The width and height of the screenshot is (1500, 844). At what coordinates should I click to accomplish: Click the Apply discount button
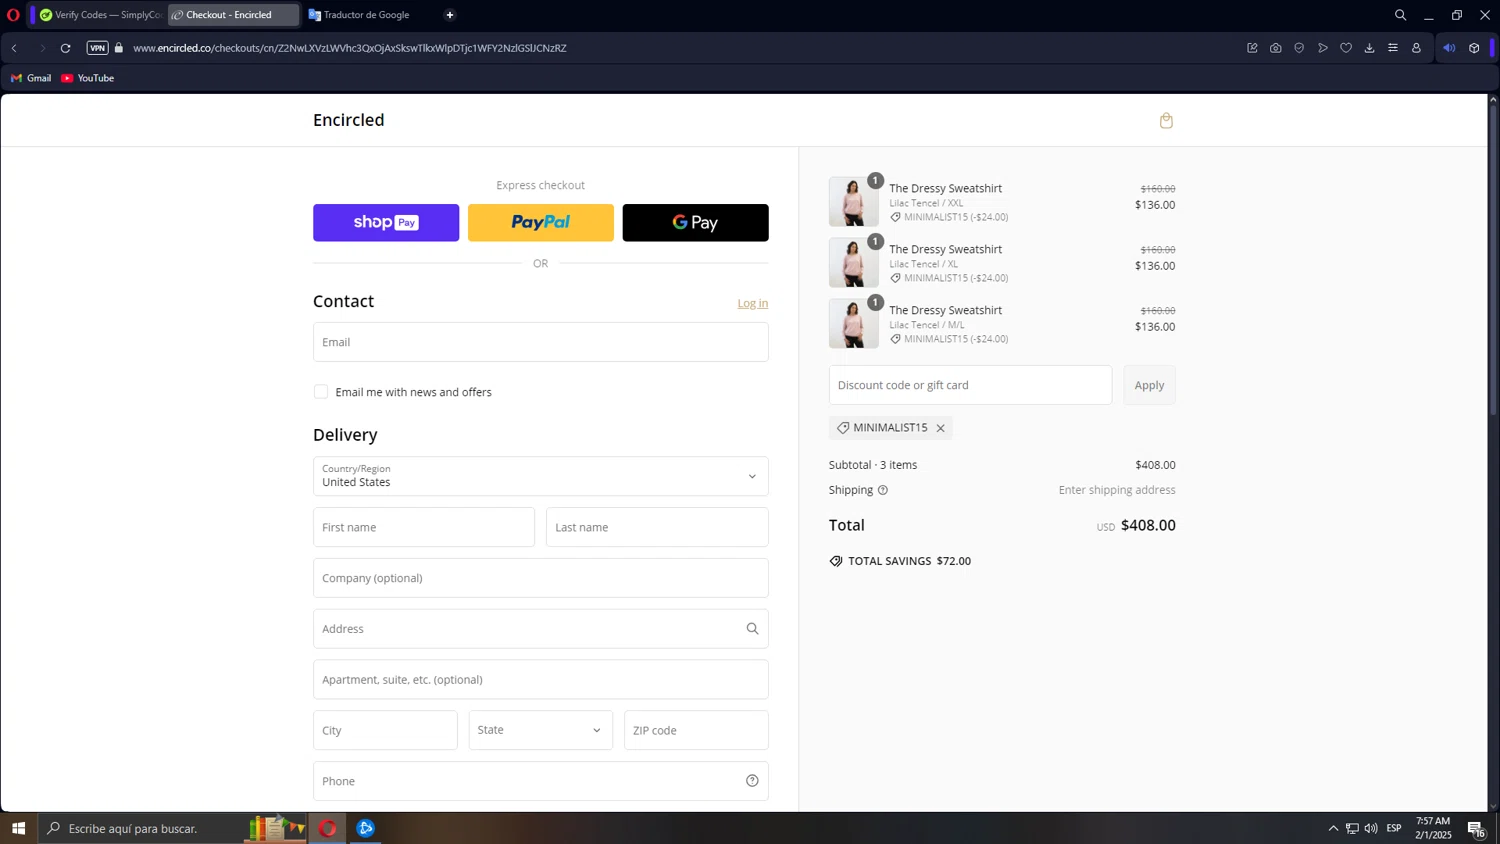1149,385
